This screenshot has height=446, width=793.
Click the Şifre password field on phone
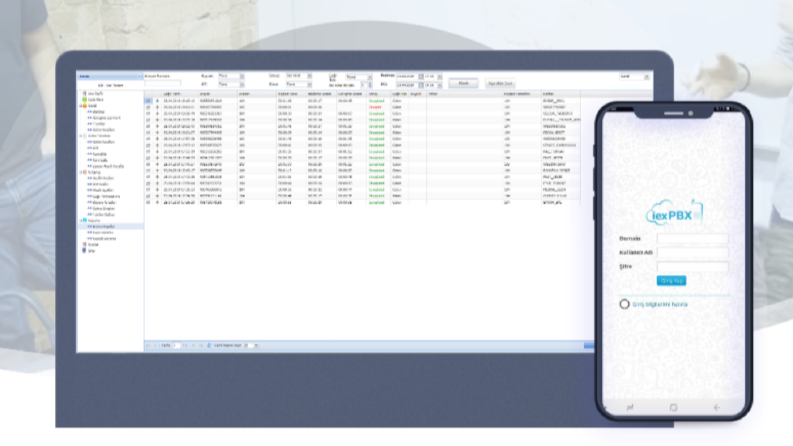(692, 266)
